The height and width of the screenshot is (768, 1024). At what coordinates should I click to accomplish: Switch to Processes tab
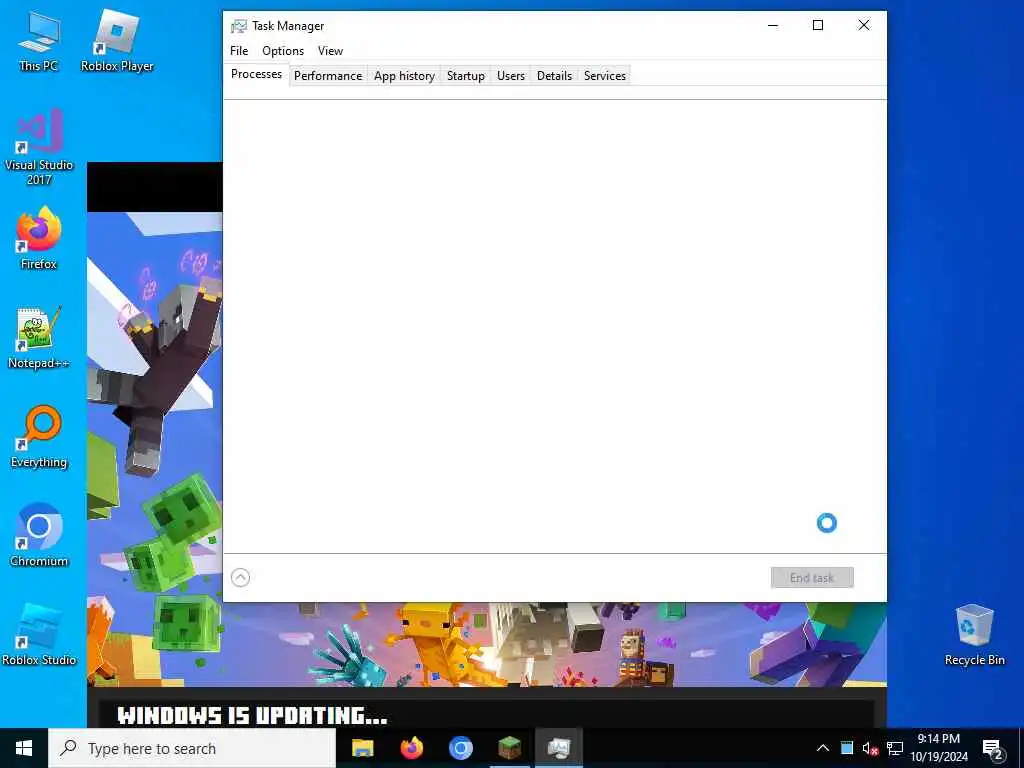tap(256, 74)
